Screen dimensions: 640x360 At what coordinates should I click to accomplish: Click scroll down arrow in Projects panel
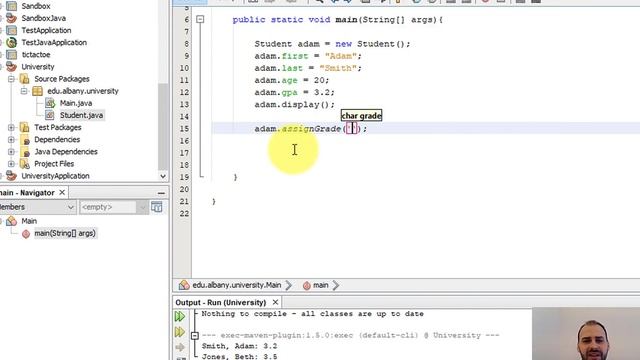tap(163, 176)
